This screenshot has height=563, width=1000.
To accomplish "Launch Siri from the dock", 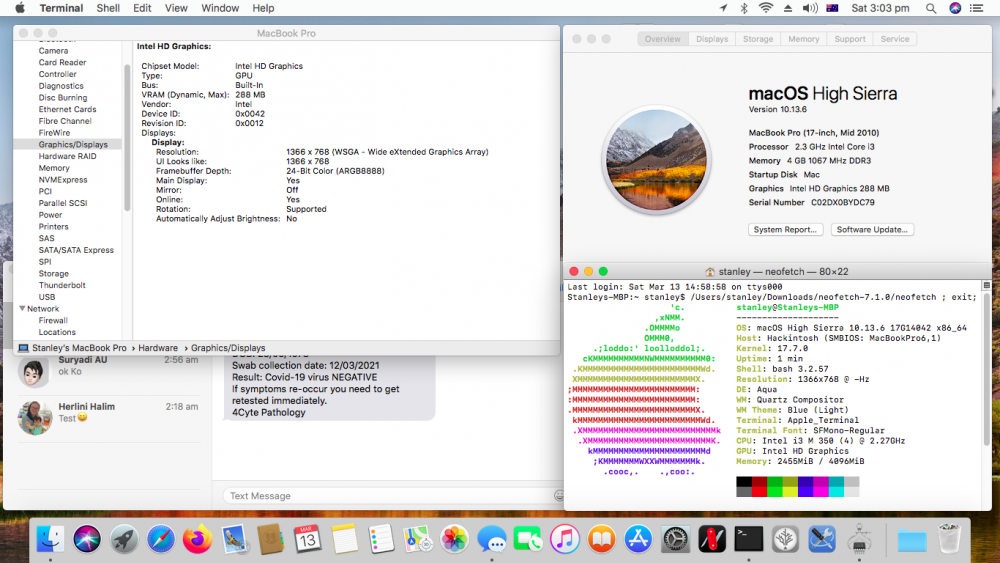I will 87,539.
